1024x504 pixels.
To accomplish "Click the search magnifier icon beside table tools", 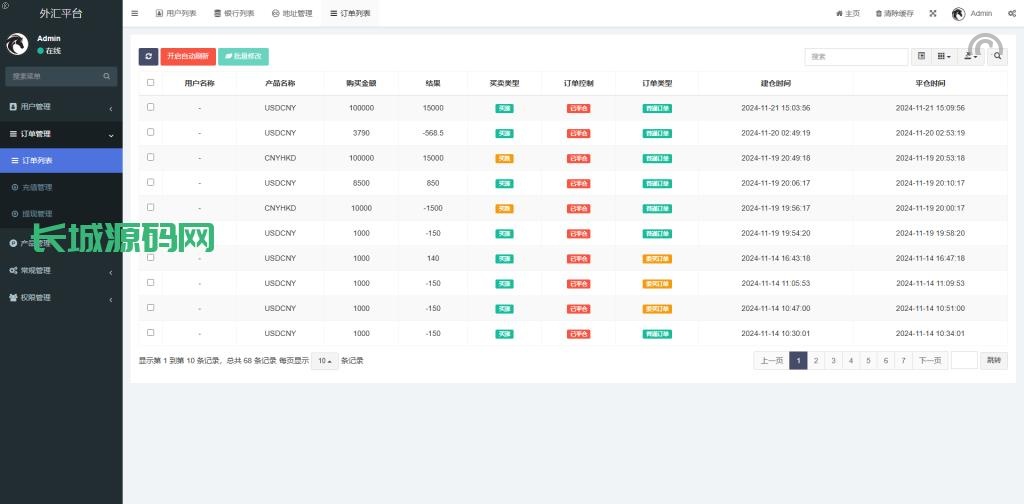I will tap(998, 57).
